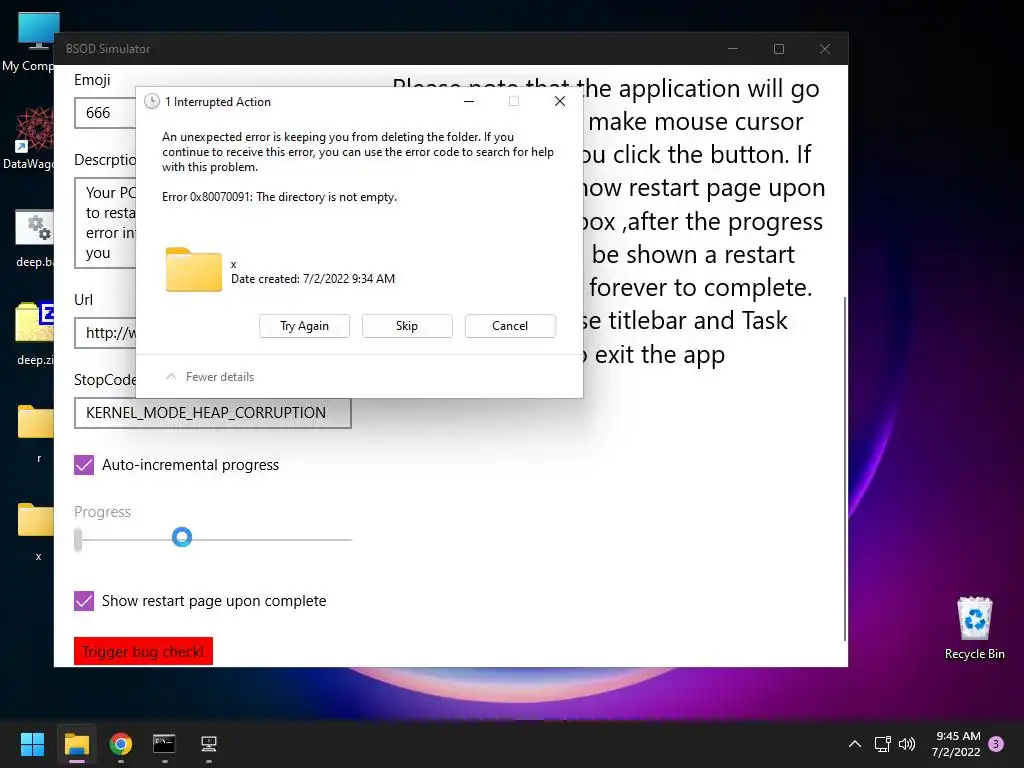Viewport: 1024px width, 768px height.
Task: Open the notification badge showing 3
Action: (996, 743)
